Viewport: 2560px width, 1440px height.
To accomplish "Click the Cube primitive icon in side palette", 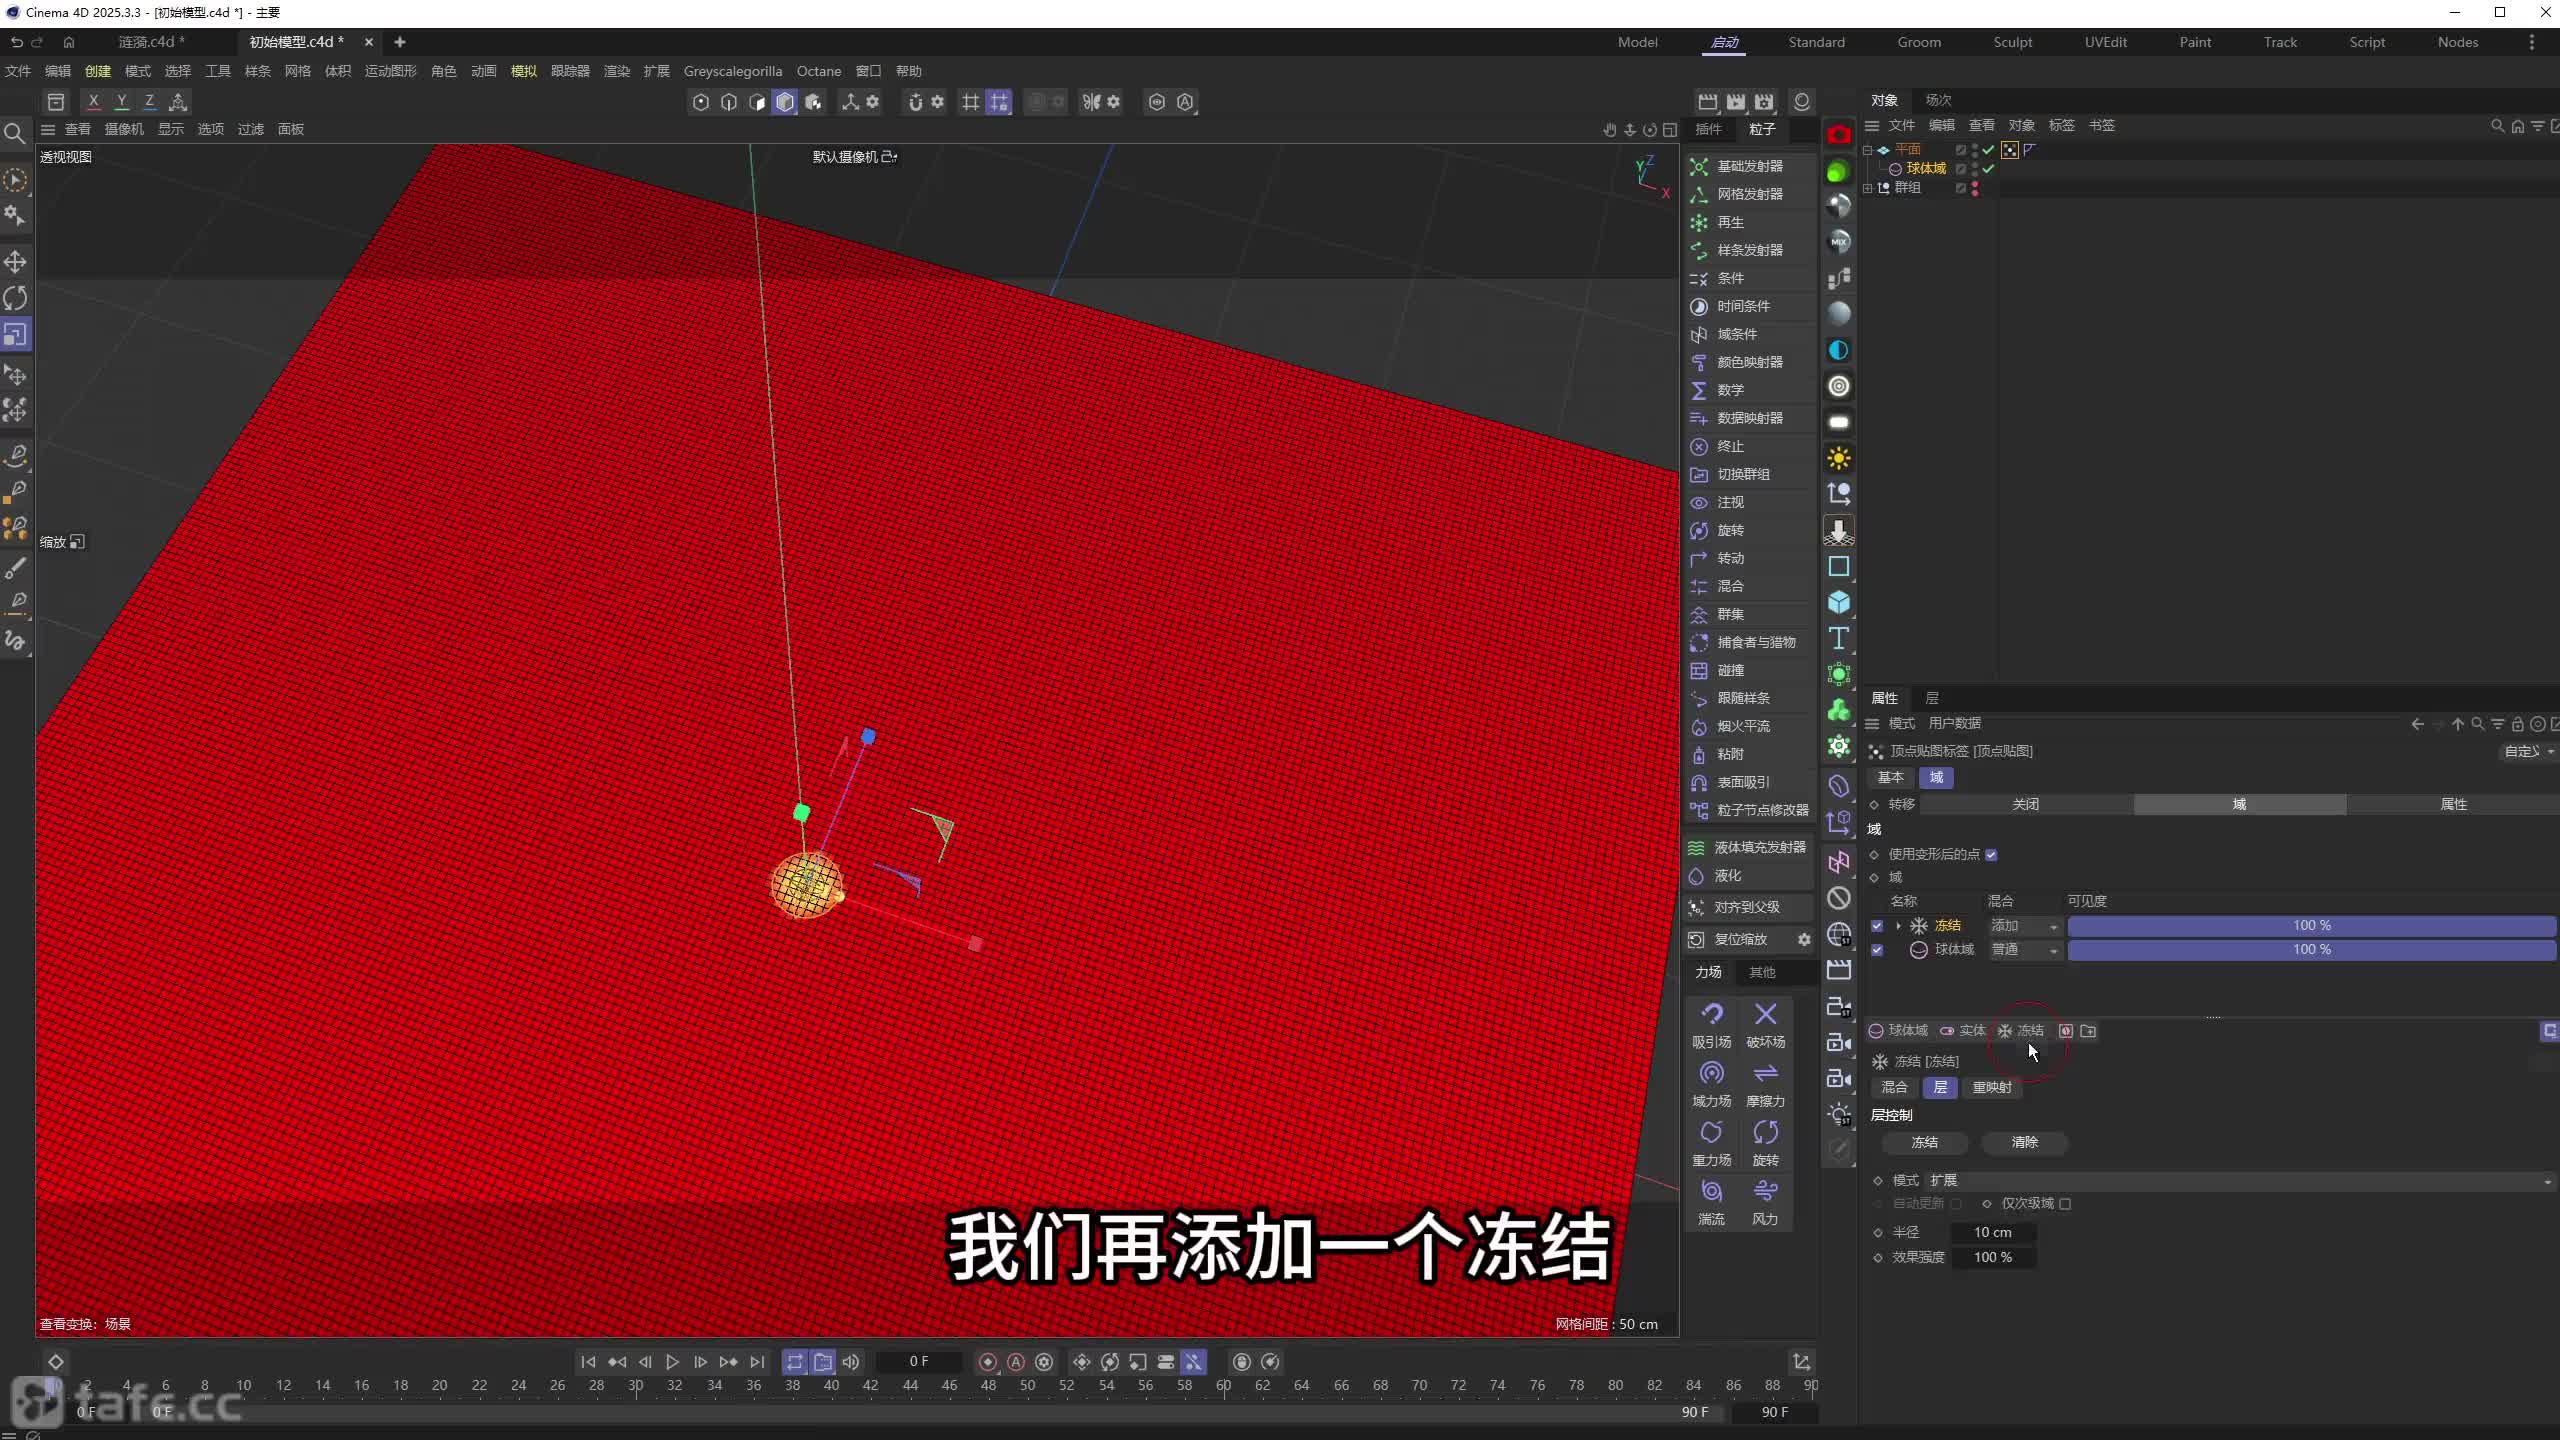I will coord(1838,602).
